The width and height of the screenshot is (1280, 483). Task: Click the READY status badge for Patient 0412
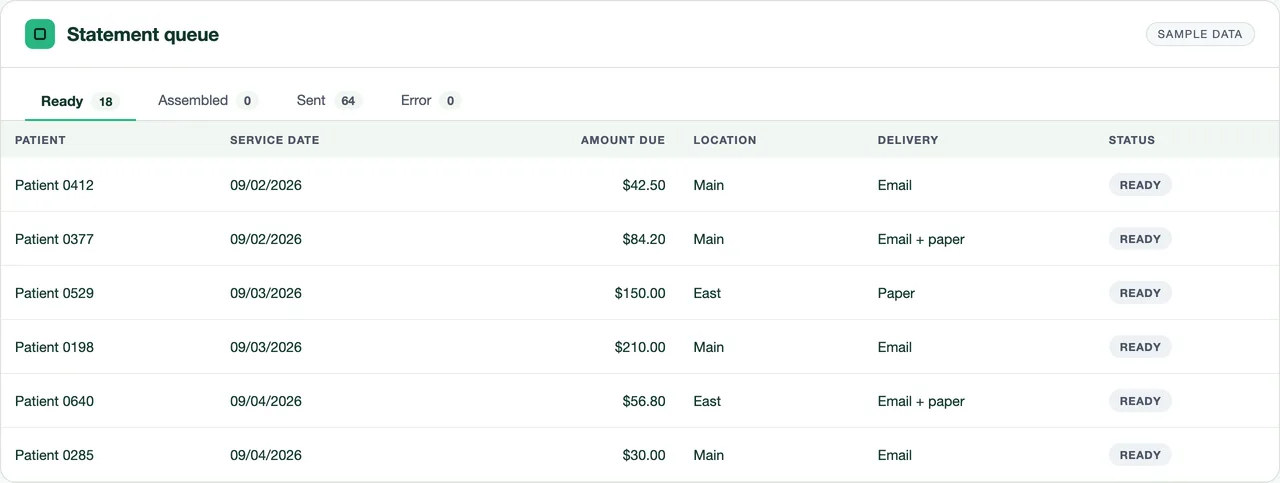[1140, 185]
